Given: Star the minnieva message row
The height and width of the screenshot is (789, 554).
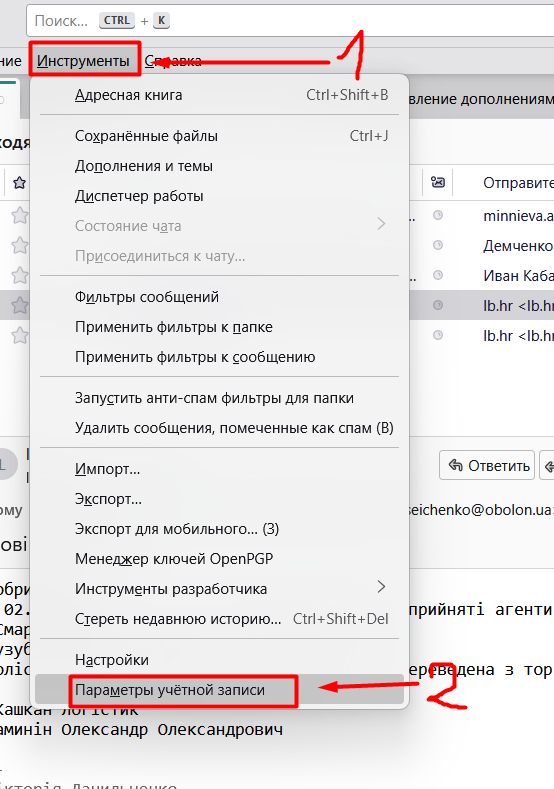Looking at the screenshot, I should tap(20, 215).
